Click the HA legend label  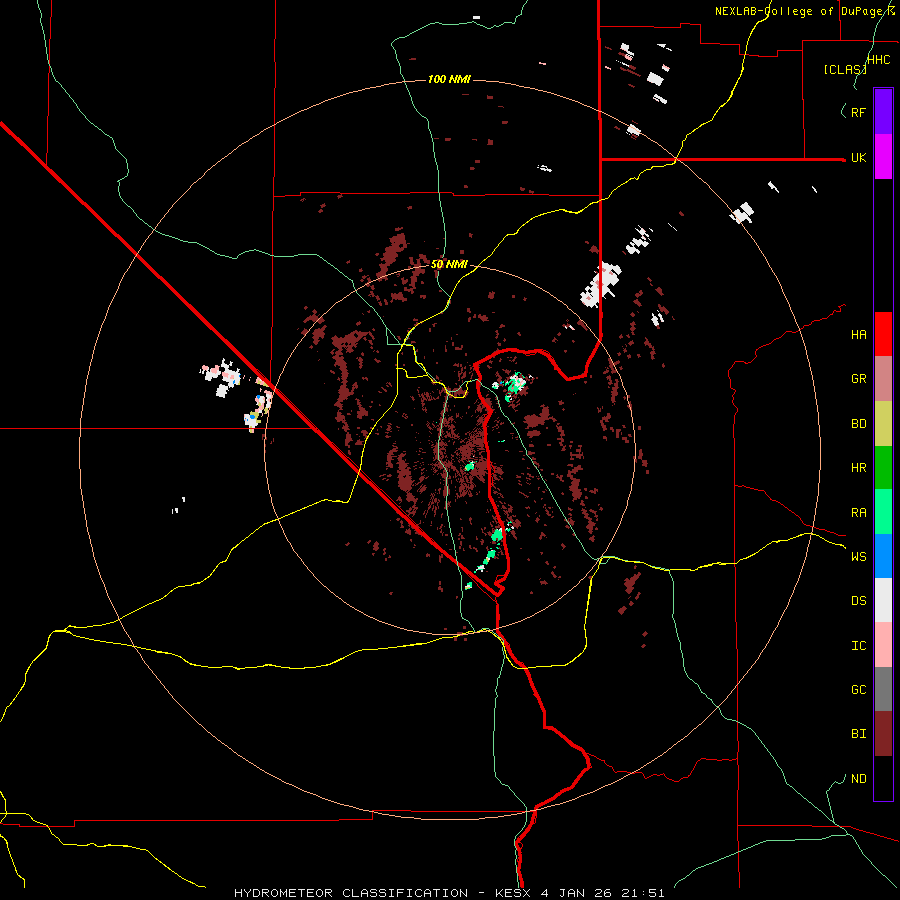click(x=858, y=335)
